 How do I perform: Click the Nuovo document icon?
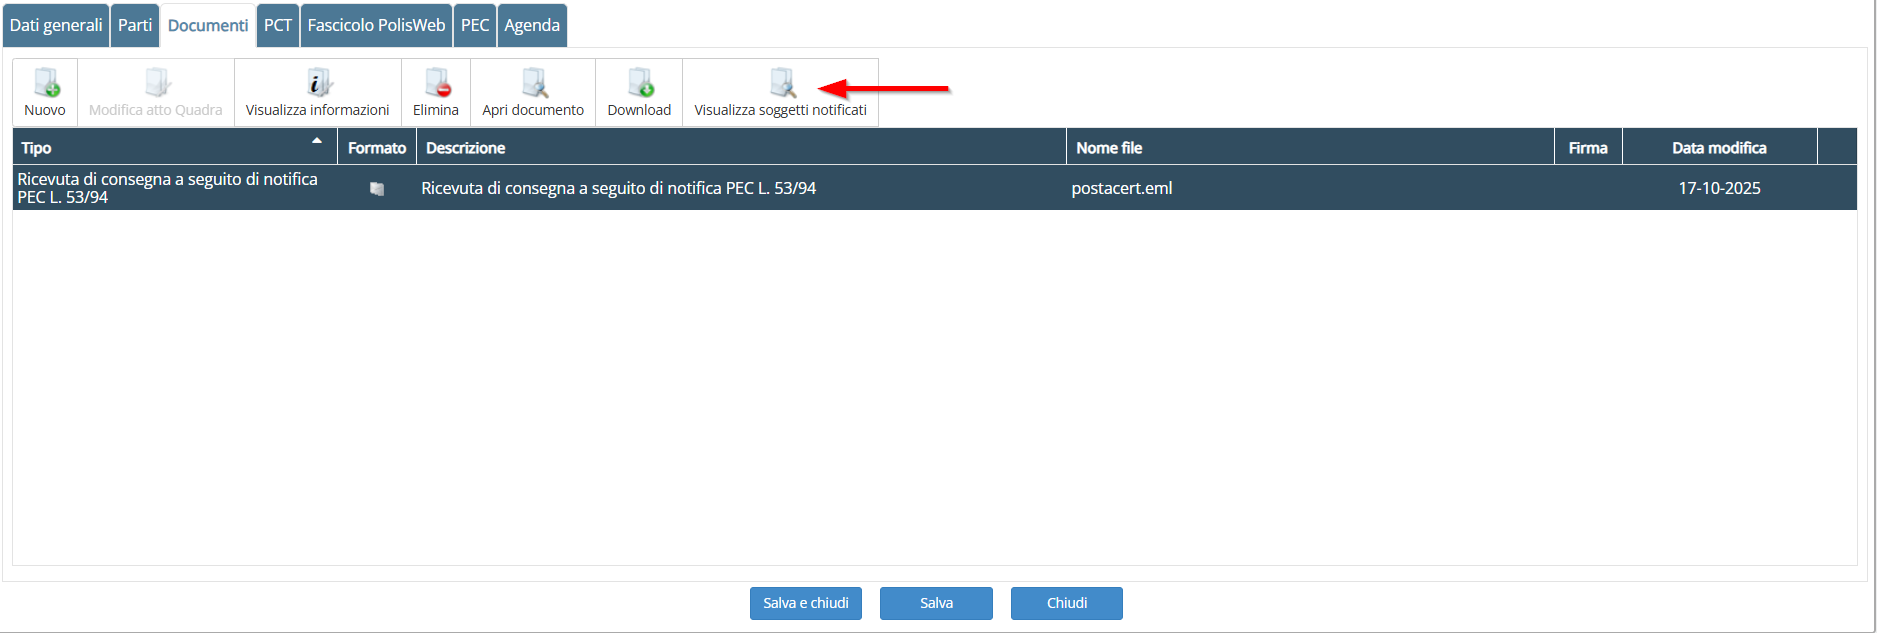[45, 83]
